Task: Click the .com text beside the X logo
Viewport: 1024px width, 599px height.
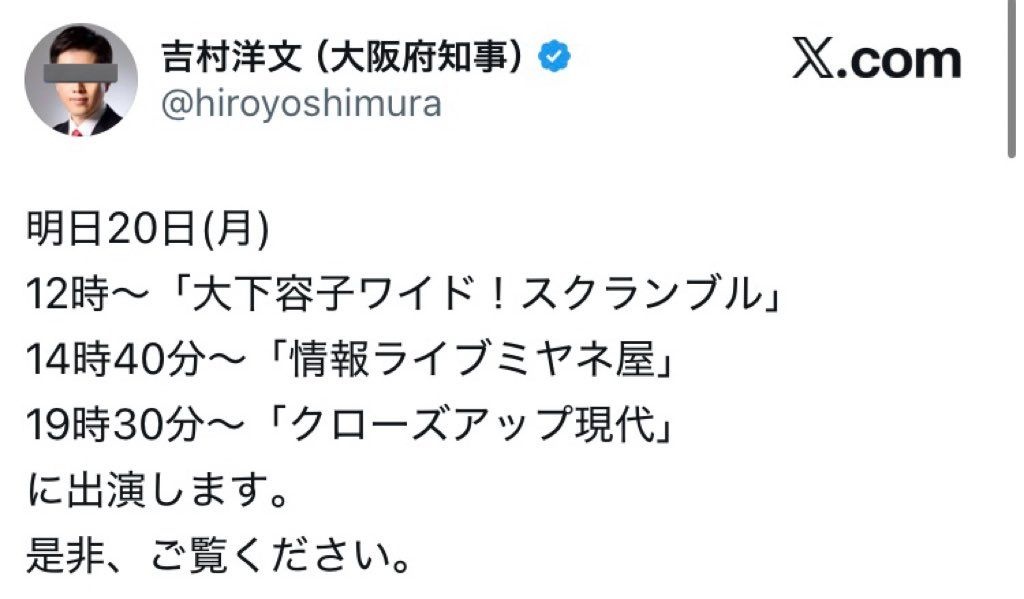Action: [905, 60]
